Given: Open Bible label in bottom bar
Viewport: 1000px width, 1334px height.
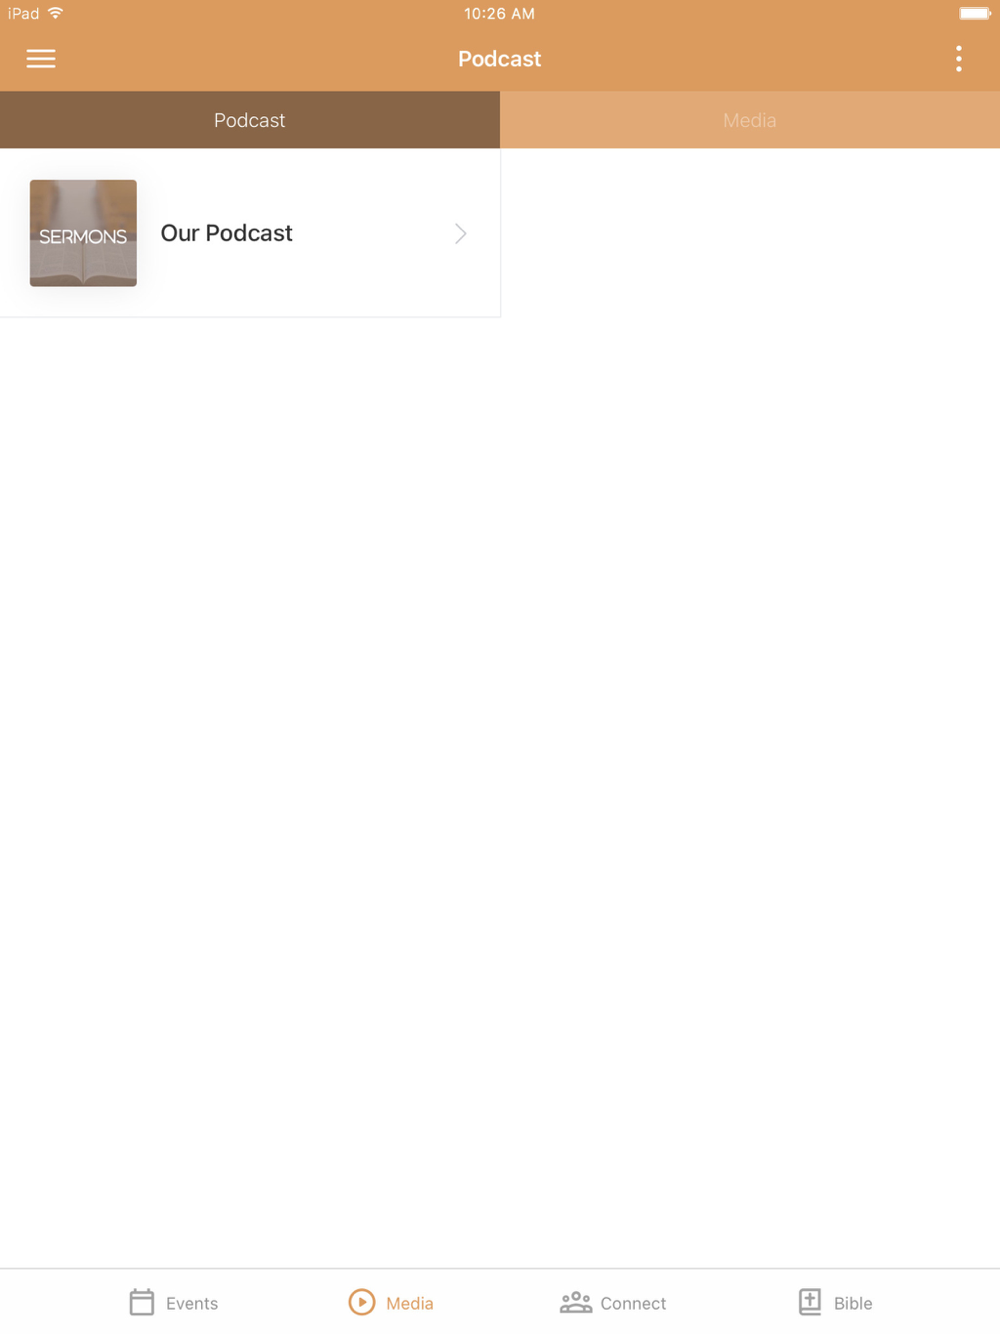Looking at the screenshot, I should coord(853,1303).
